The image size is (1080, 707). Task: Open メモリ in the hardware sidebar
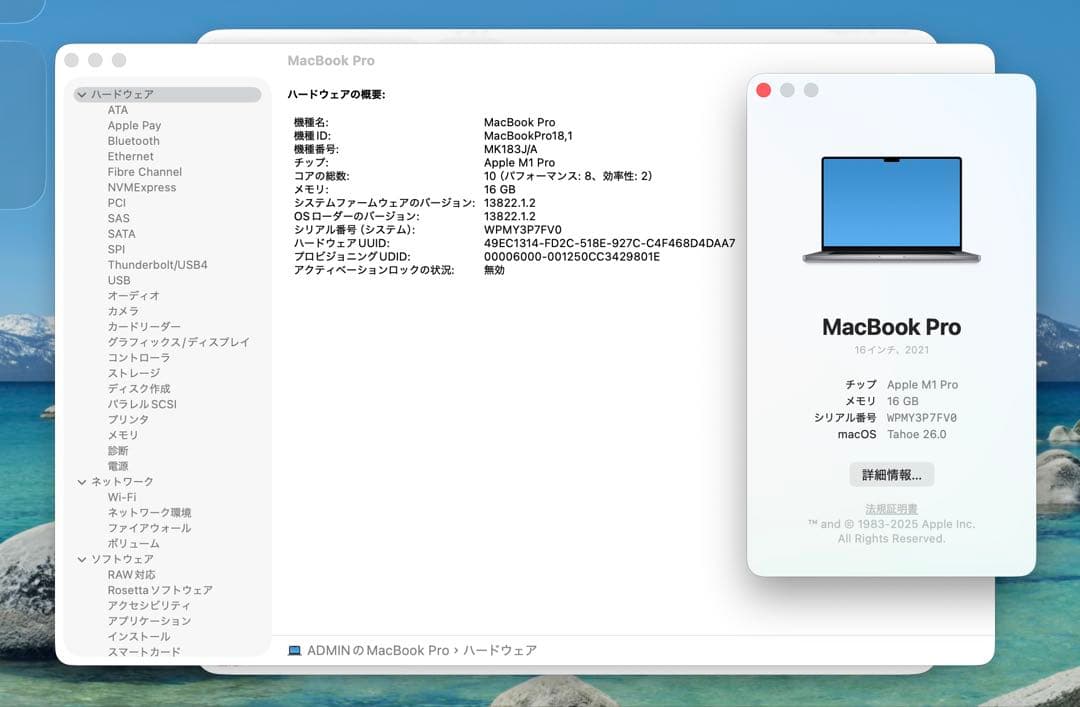point(123,436)
